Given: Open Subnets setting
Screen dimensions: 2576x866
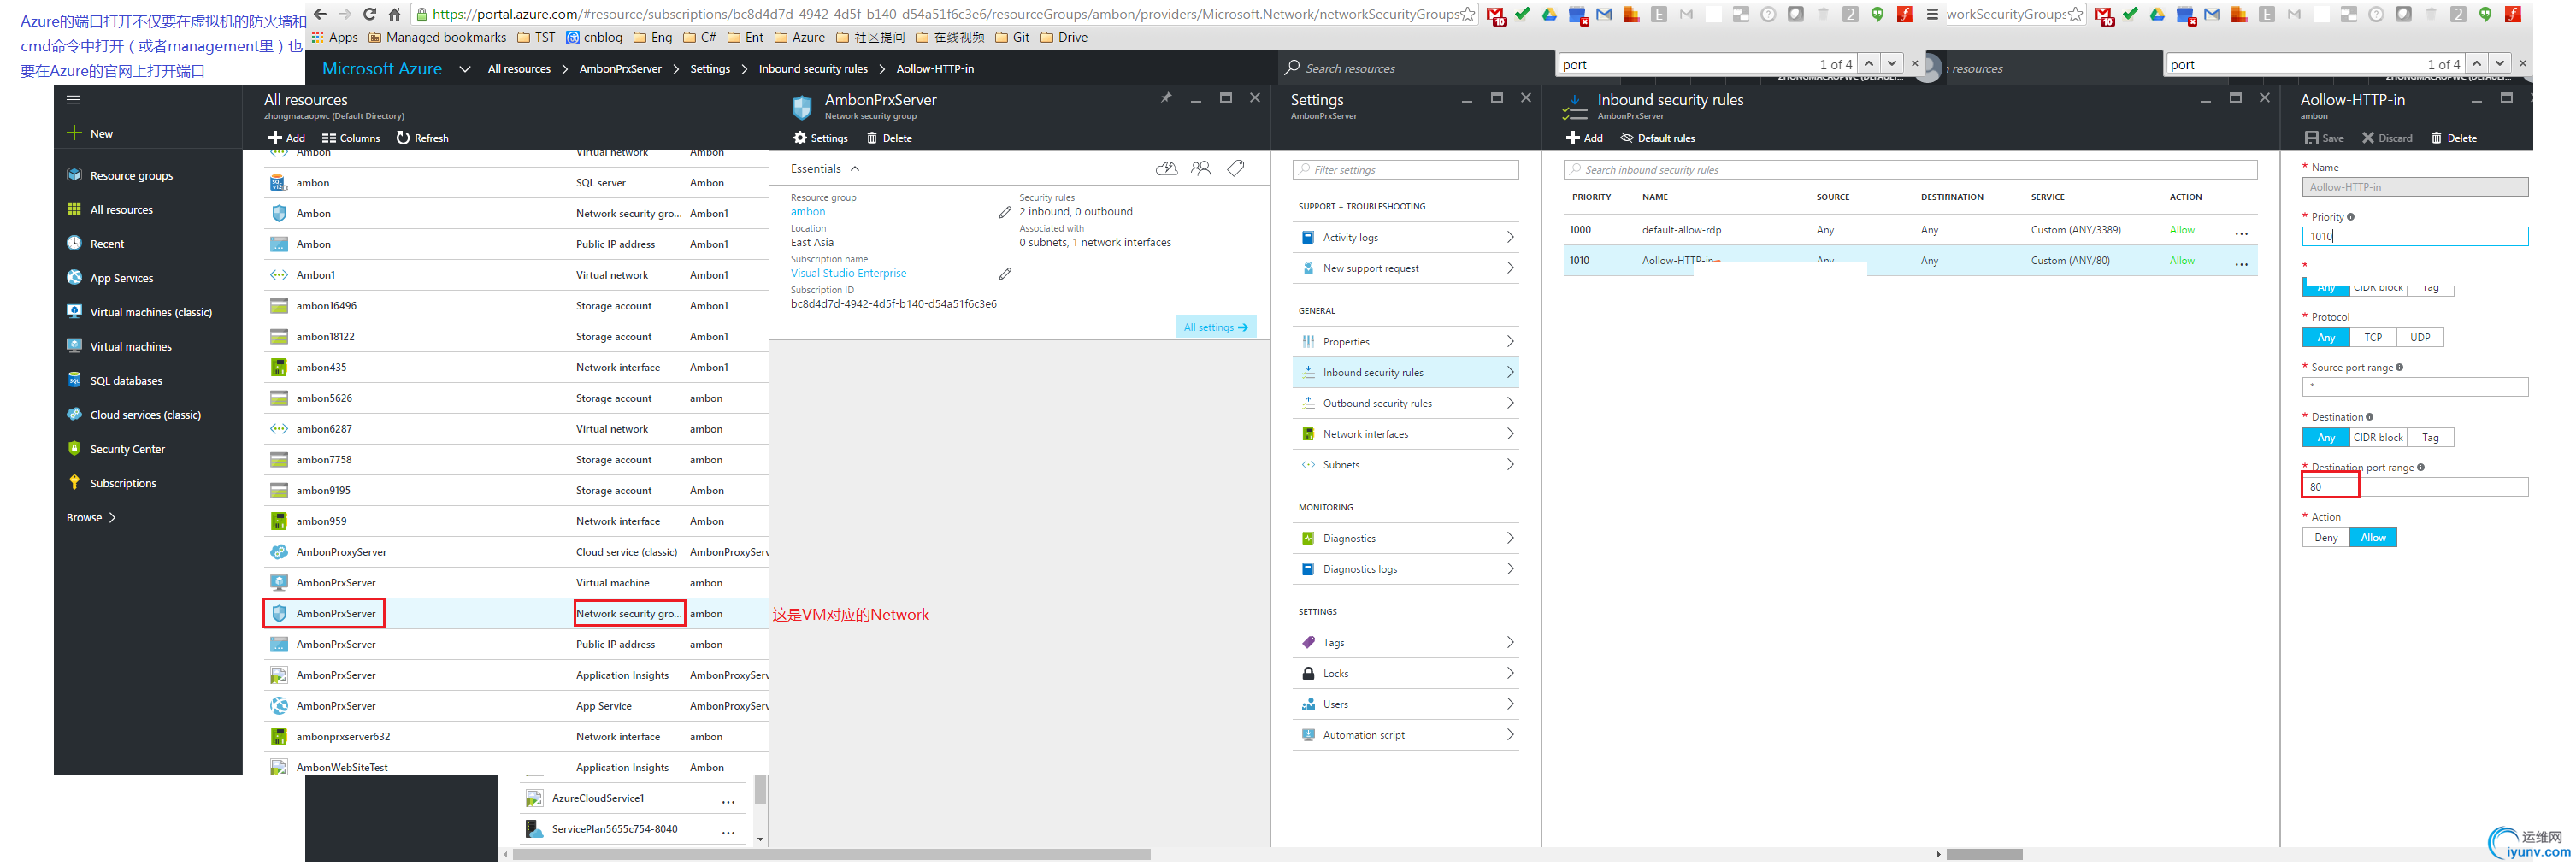Looking at the screenshot, I should click(1405, 465).
